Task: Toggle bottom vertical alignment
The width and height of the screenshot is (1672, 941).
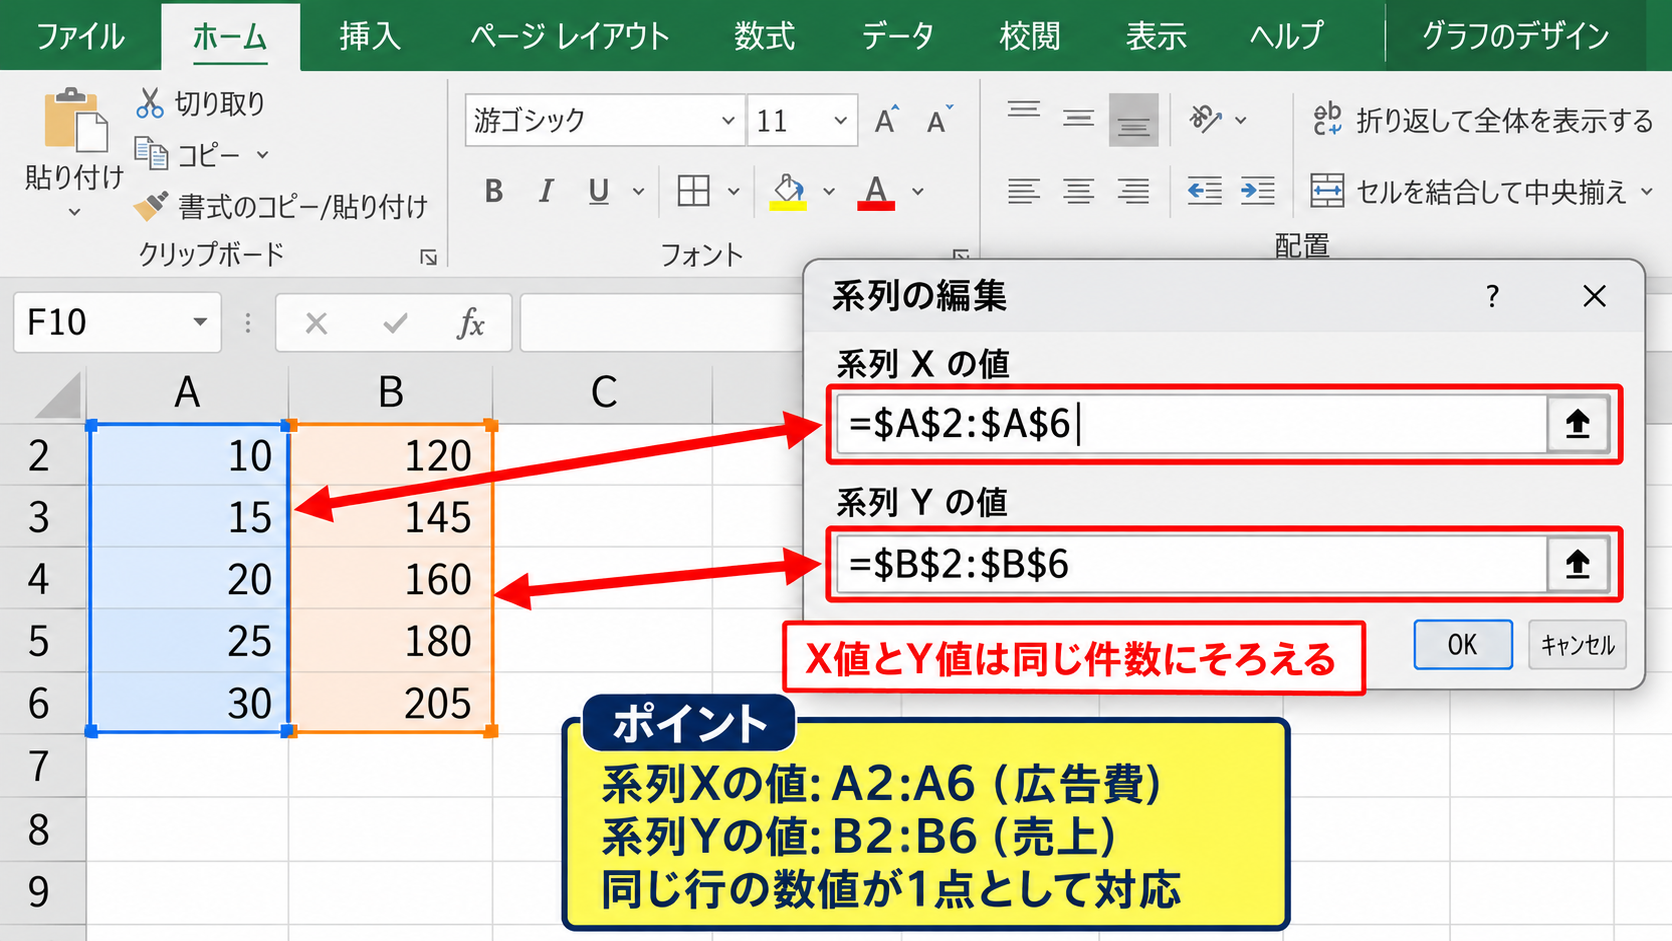Action: 1133,120
